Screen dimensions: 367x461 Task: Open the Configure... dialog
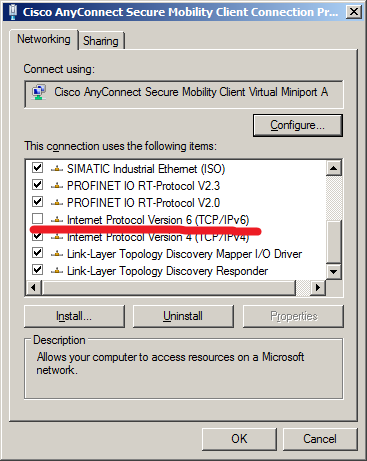[297, 125]
